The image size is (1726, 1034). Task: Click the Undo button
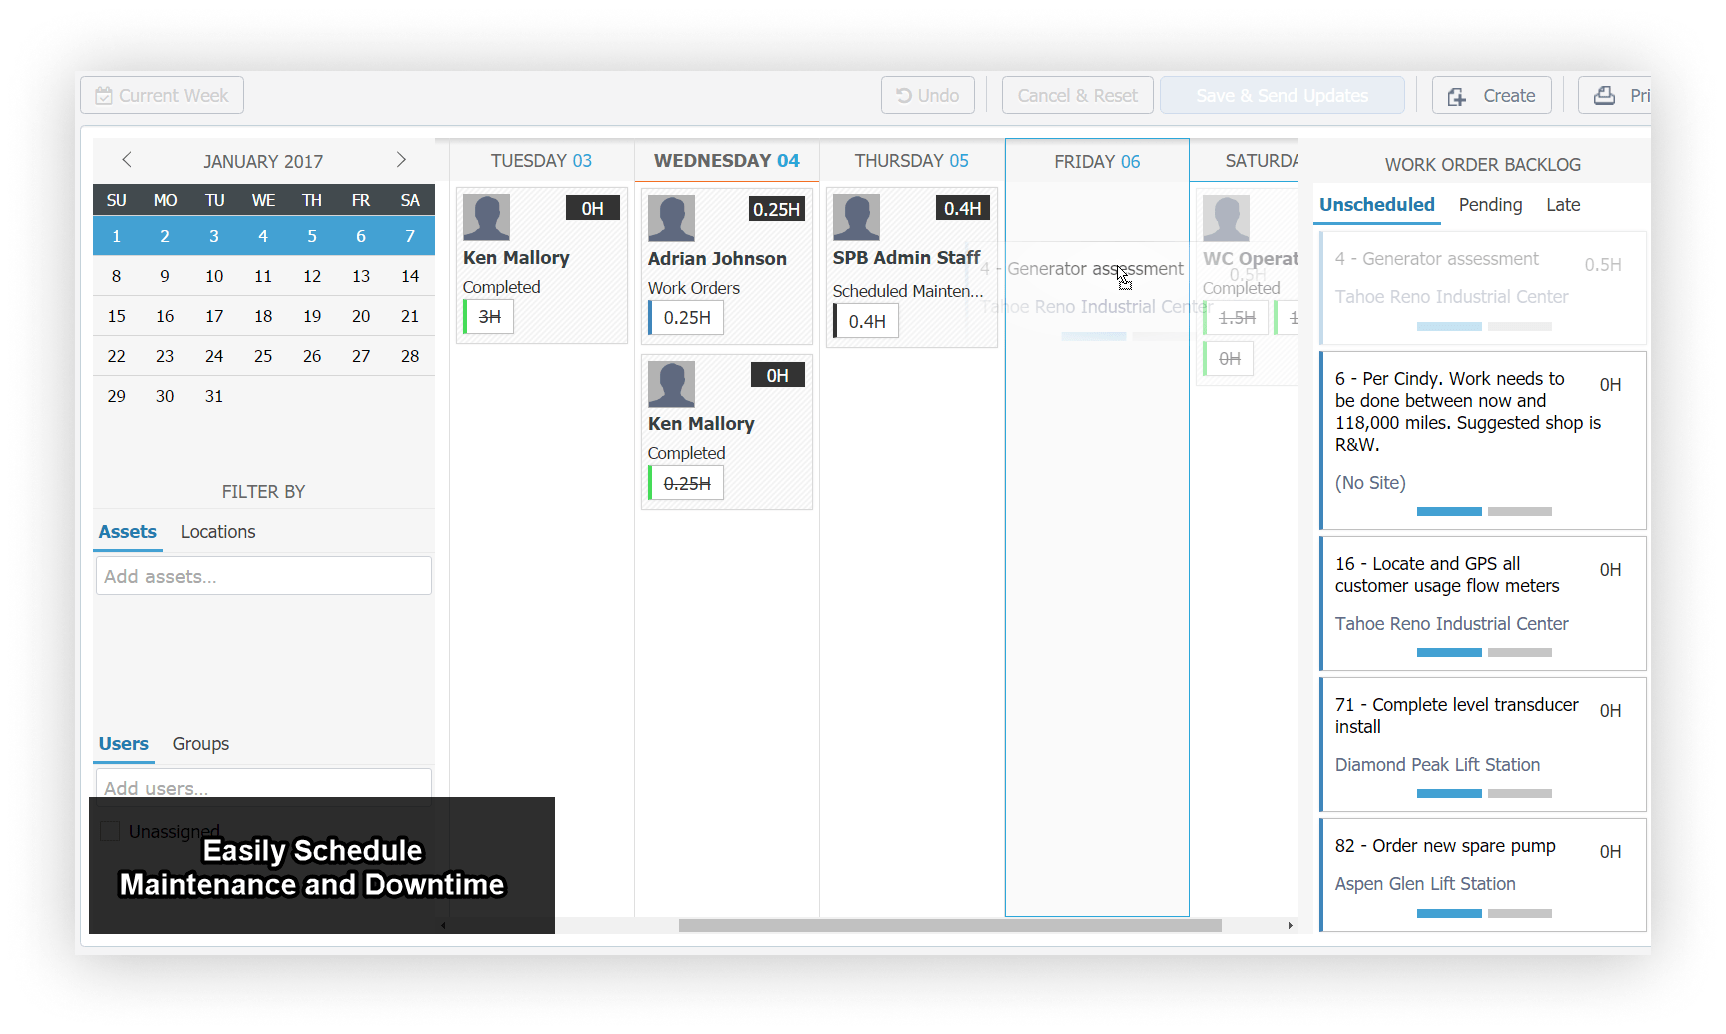(x=928, y=95)
